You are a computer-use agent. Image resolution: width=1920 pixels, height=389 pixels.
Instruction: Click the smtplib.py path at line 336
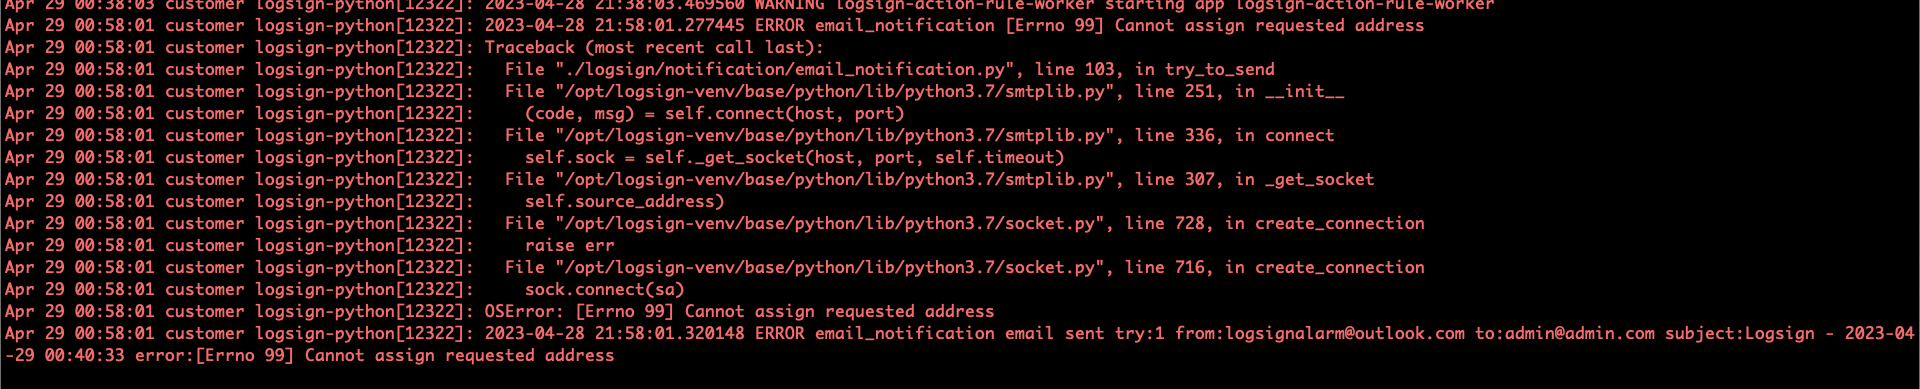point(834,135)
